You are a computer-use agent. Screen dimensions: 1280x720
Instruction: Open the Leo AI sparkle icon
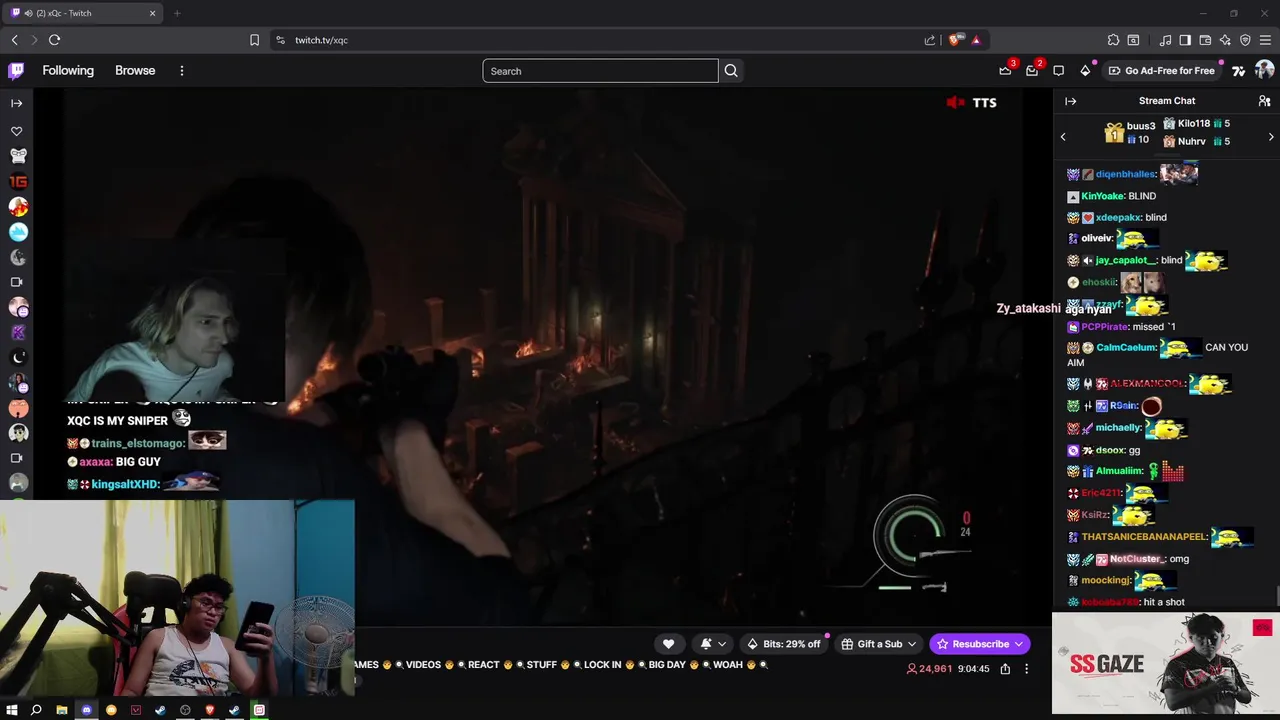[x=1225, y=40]
